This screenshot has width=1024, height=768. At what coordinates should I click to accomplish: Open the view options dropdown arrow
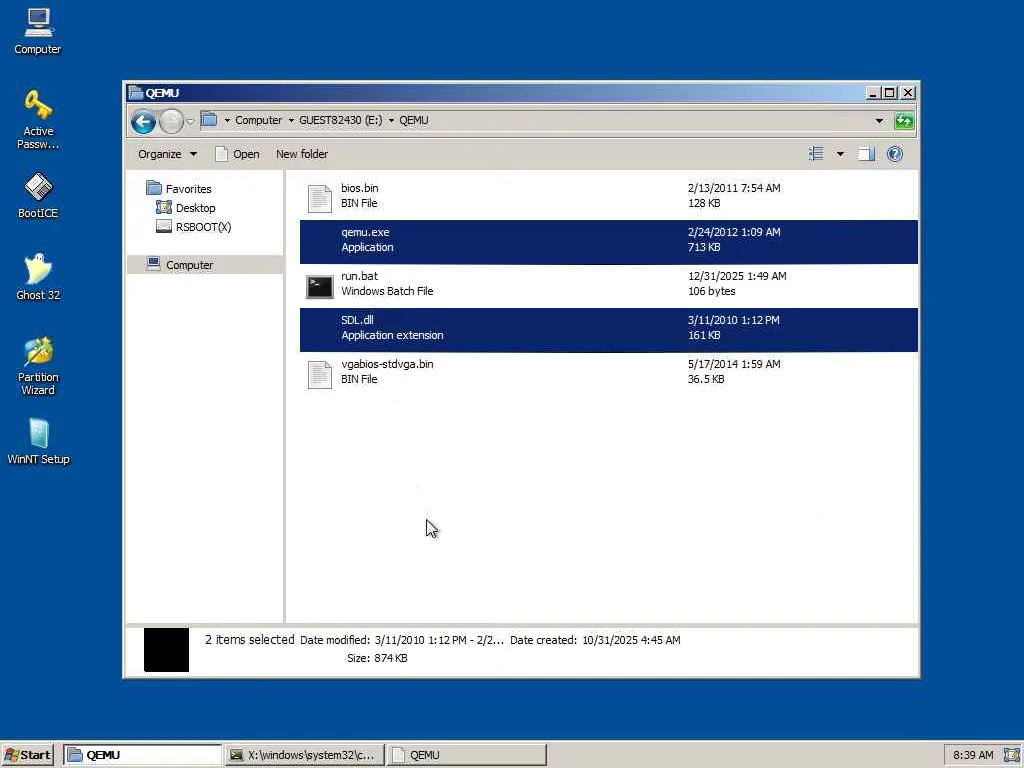coord(840,154)
